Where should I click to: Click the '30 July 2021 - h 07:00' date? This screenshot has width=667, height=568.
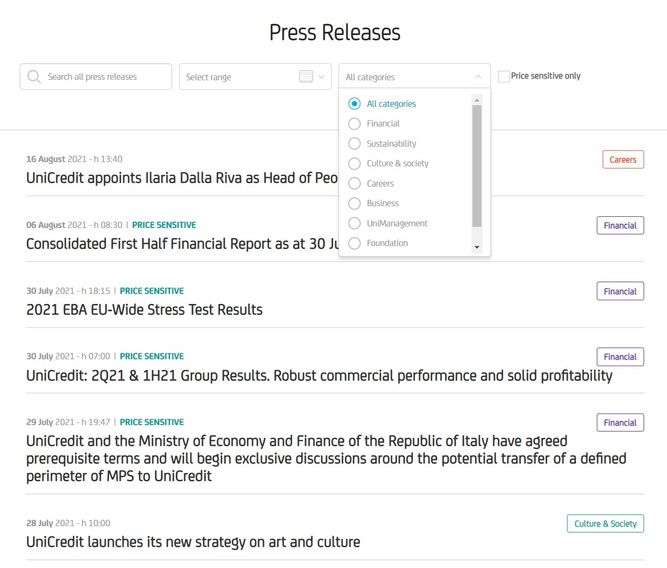point(68,357)
